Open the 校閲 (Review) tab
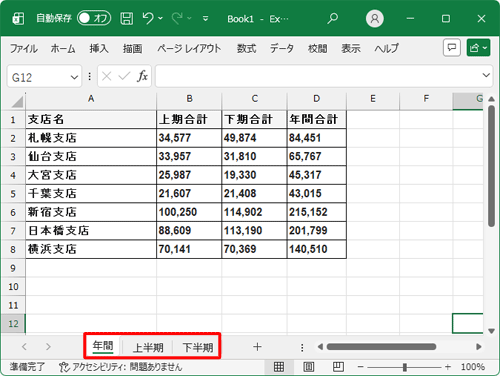The image size is (500, 376). pyautogui.click(x=317, y=49)
